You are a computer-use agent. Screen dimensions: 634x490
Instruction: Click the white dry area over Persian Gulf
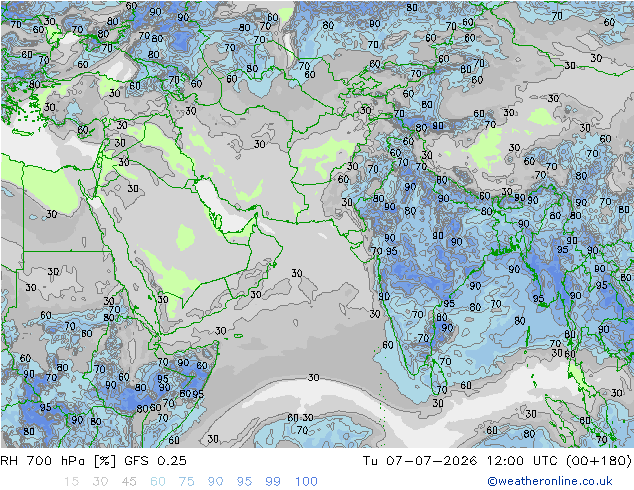tap(220, 207)
